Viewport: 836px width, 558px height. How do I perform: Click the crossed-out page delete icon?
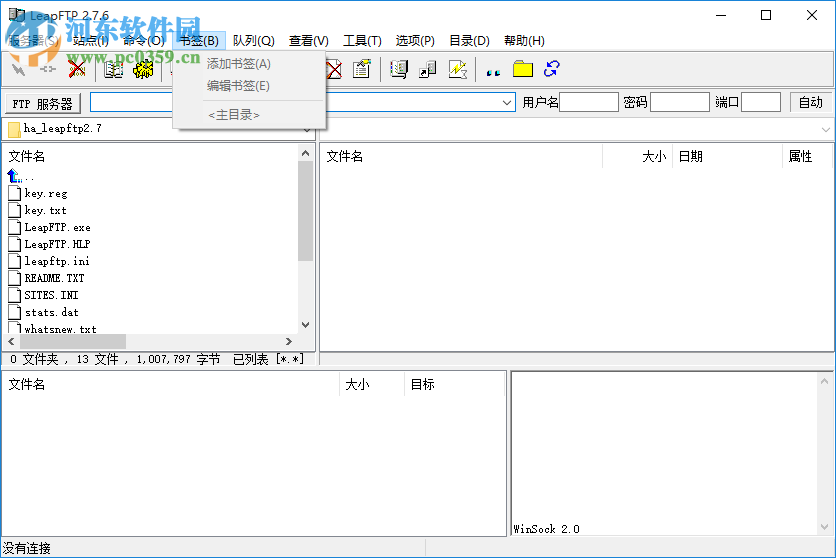[x=334, y=69]
